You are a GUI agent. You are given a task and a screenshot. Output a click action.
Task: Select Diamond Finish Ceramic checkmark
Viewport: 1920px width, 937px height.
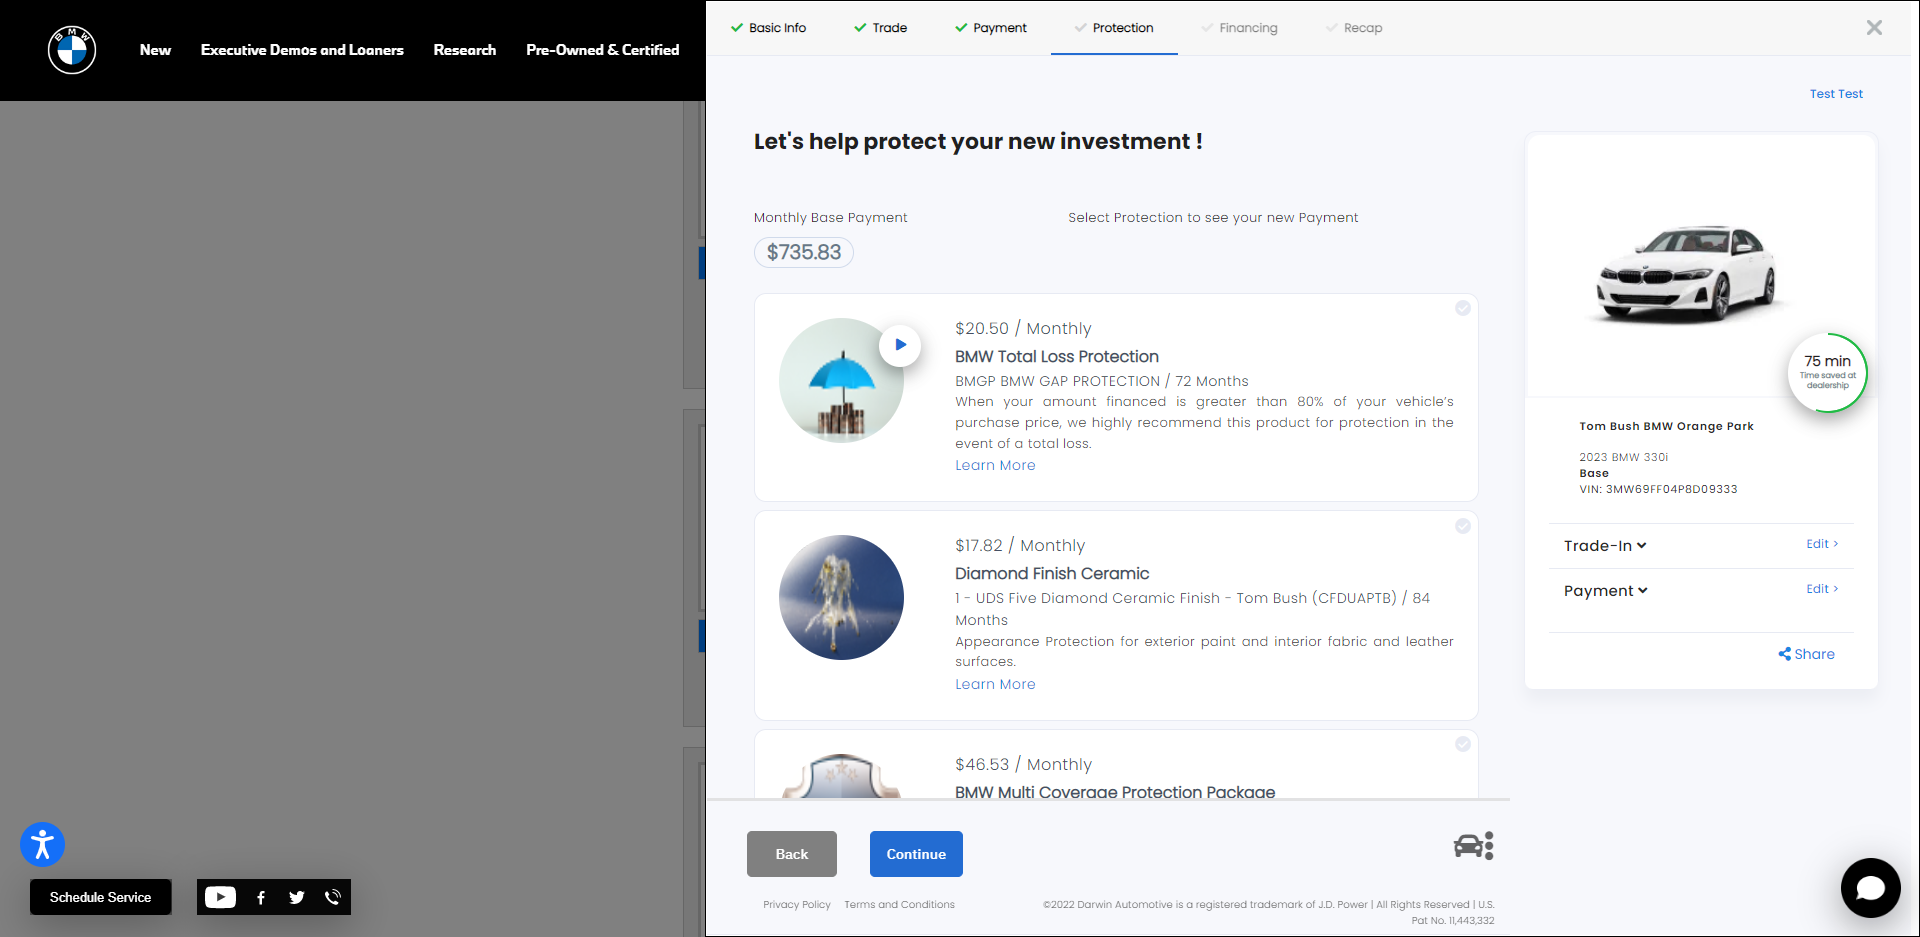(x=1463, y=526)
